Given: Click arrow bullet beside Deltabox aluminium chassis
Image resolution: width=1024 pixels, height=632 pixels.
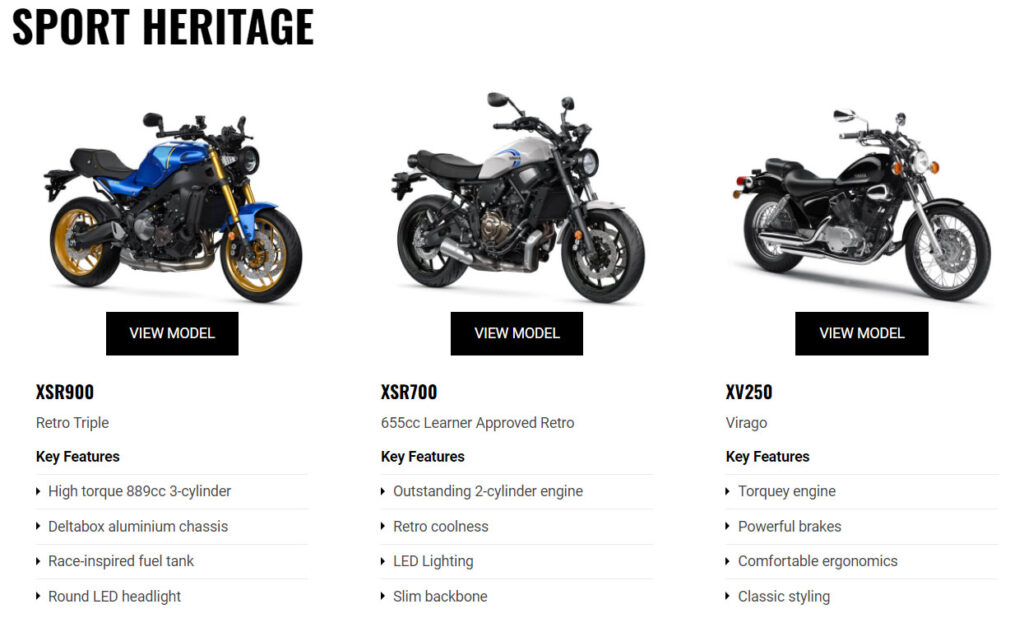Looking at the screenshot, I should pyautogui.click(x=38, y=526).
